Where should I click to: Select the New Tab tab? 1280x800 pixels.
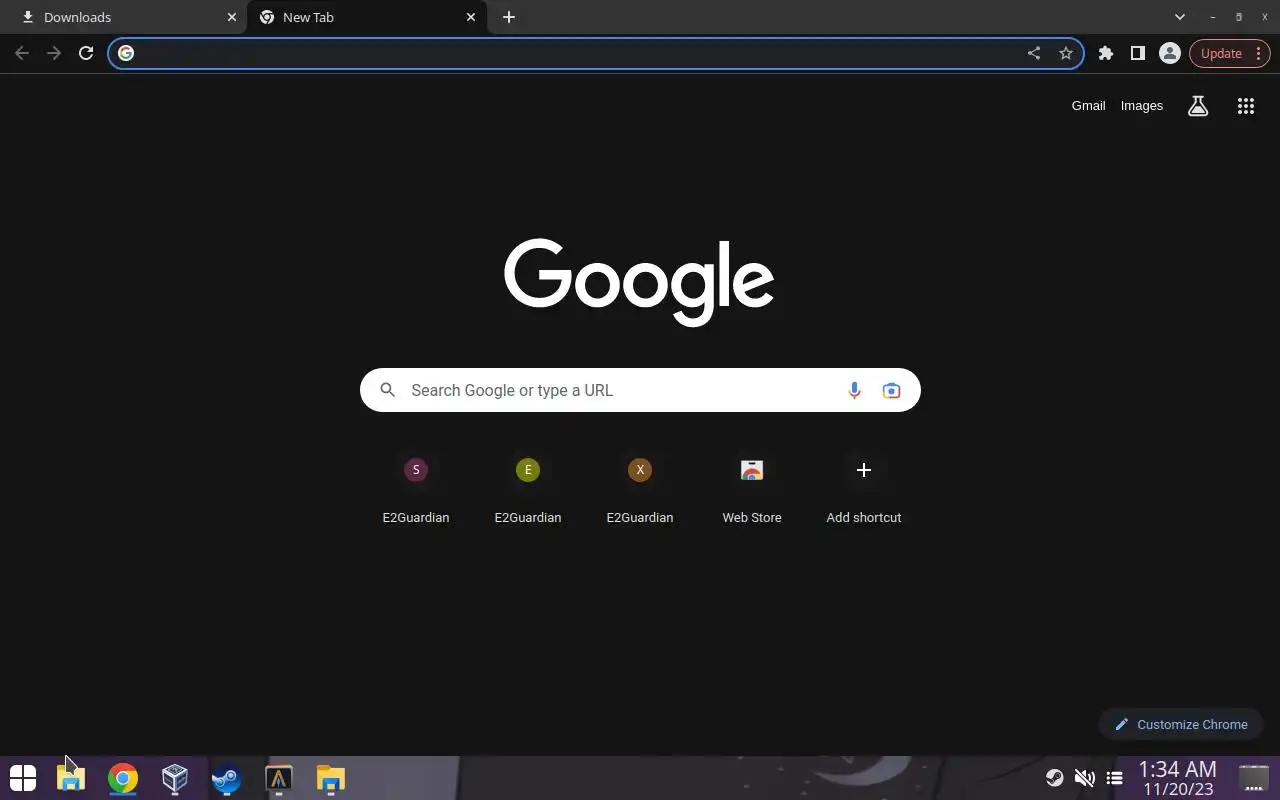point(367,17)
